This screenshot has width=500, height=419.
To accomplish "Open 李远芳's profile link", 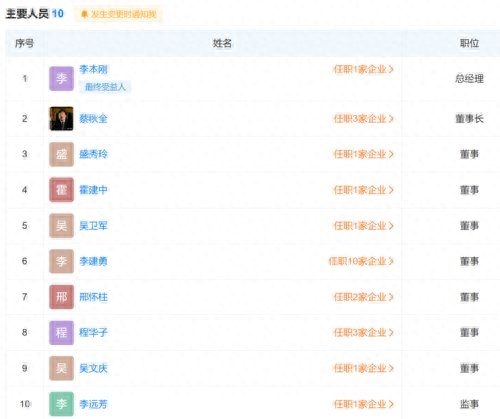I will [x=93, y=404].
